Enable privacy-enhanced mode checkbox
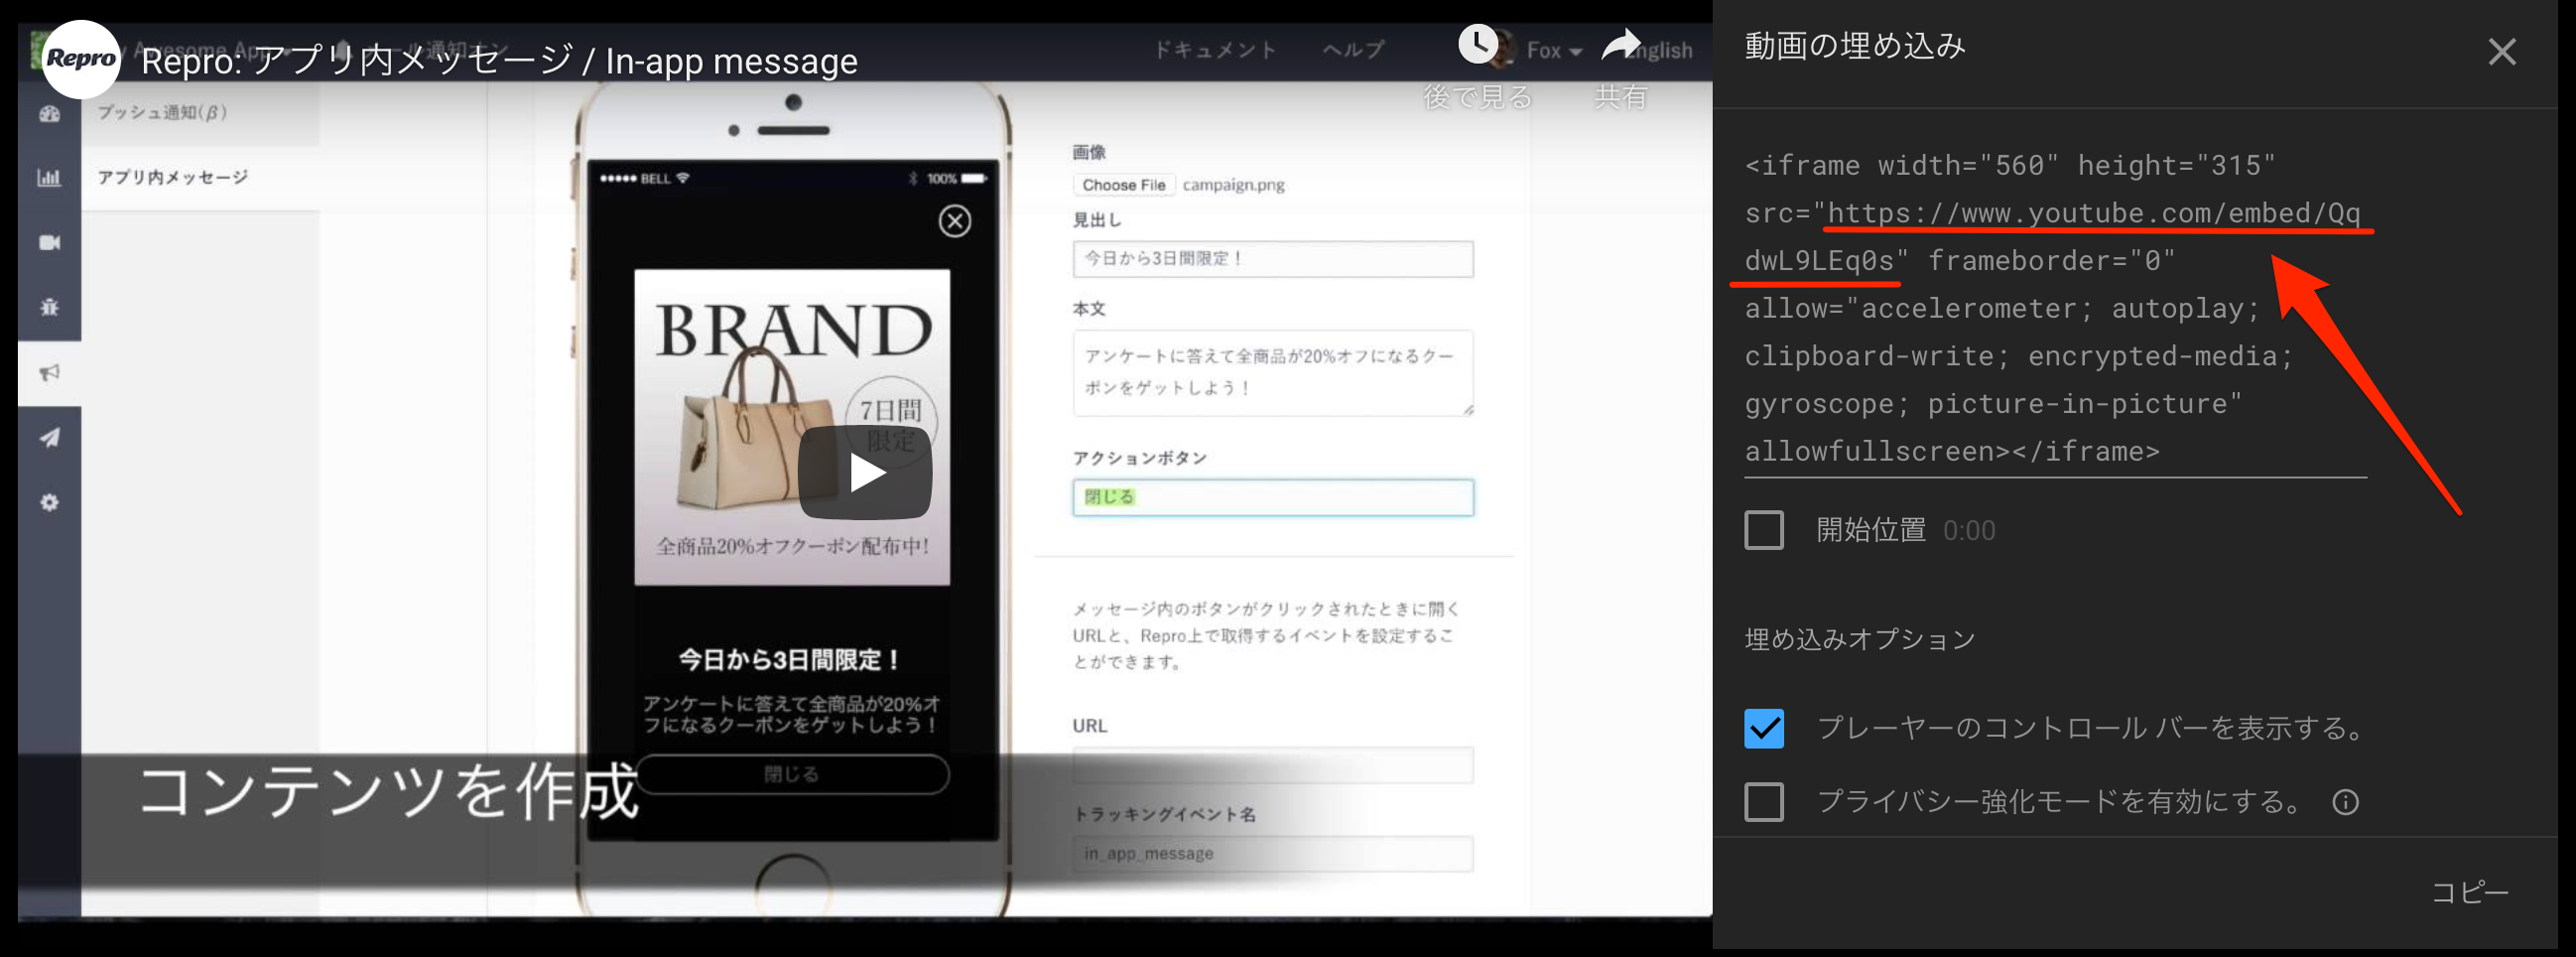Image resolution: width=2576 pixels, height=957 pixels. (1763, 802)
